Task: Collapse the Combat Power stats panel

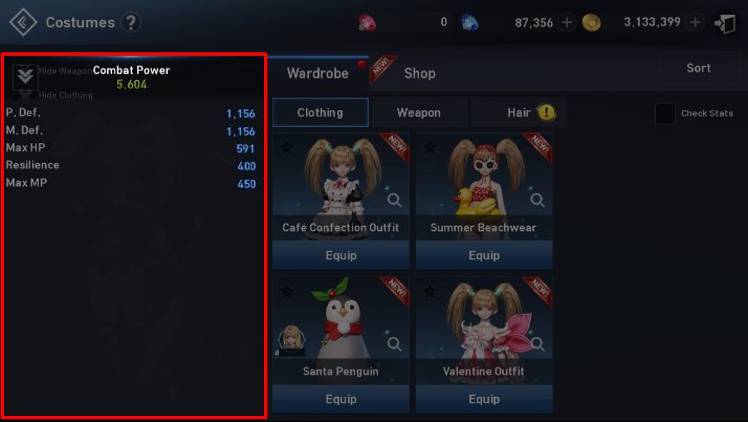Action: pos(25,76)
